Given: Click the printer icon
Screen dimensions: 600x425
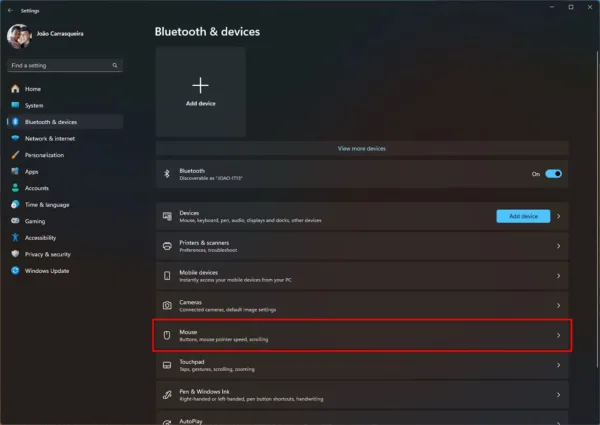Looking at the screenshot, I should pyautogui.click(x=167, y=246).
